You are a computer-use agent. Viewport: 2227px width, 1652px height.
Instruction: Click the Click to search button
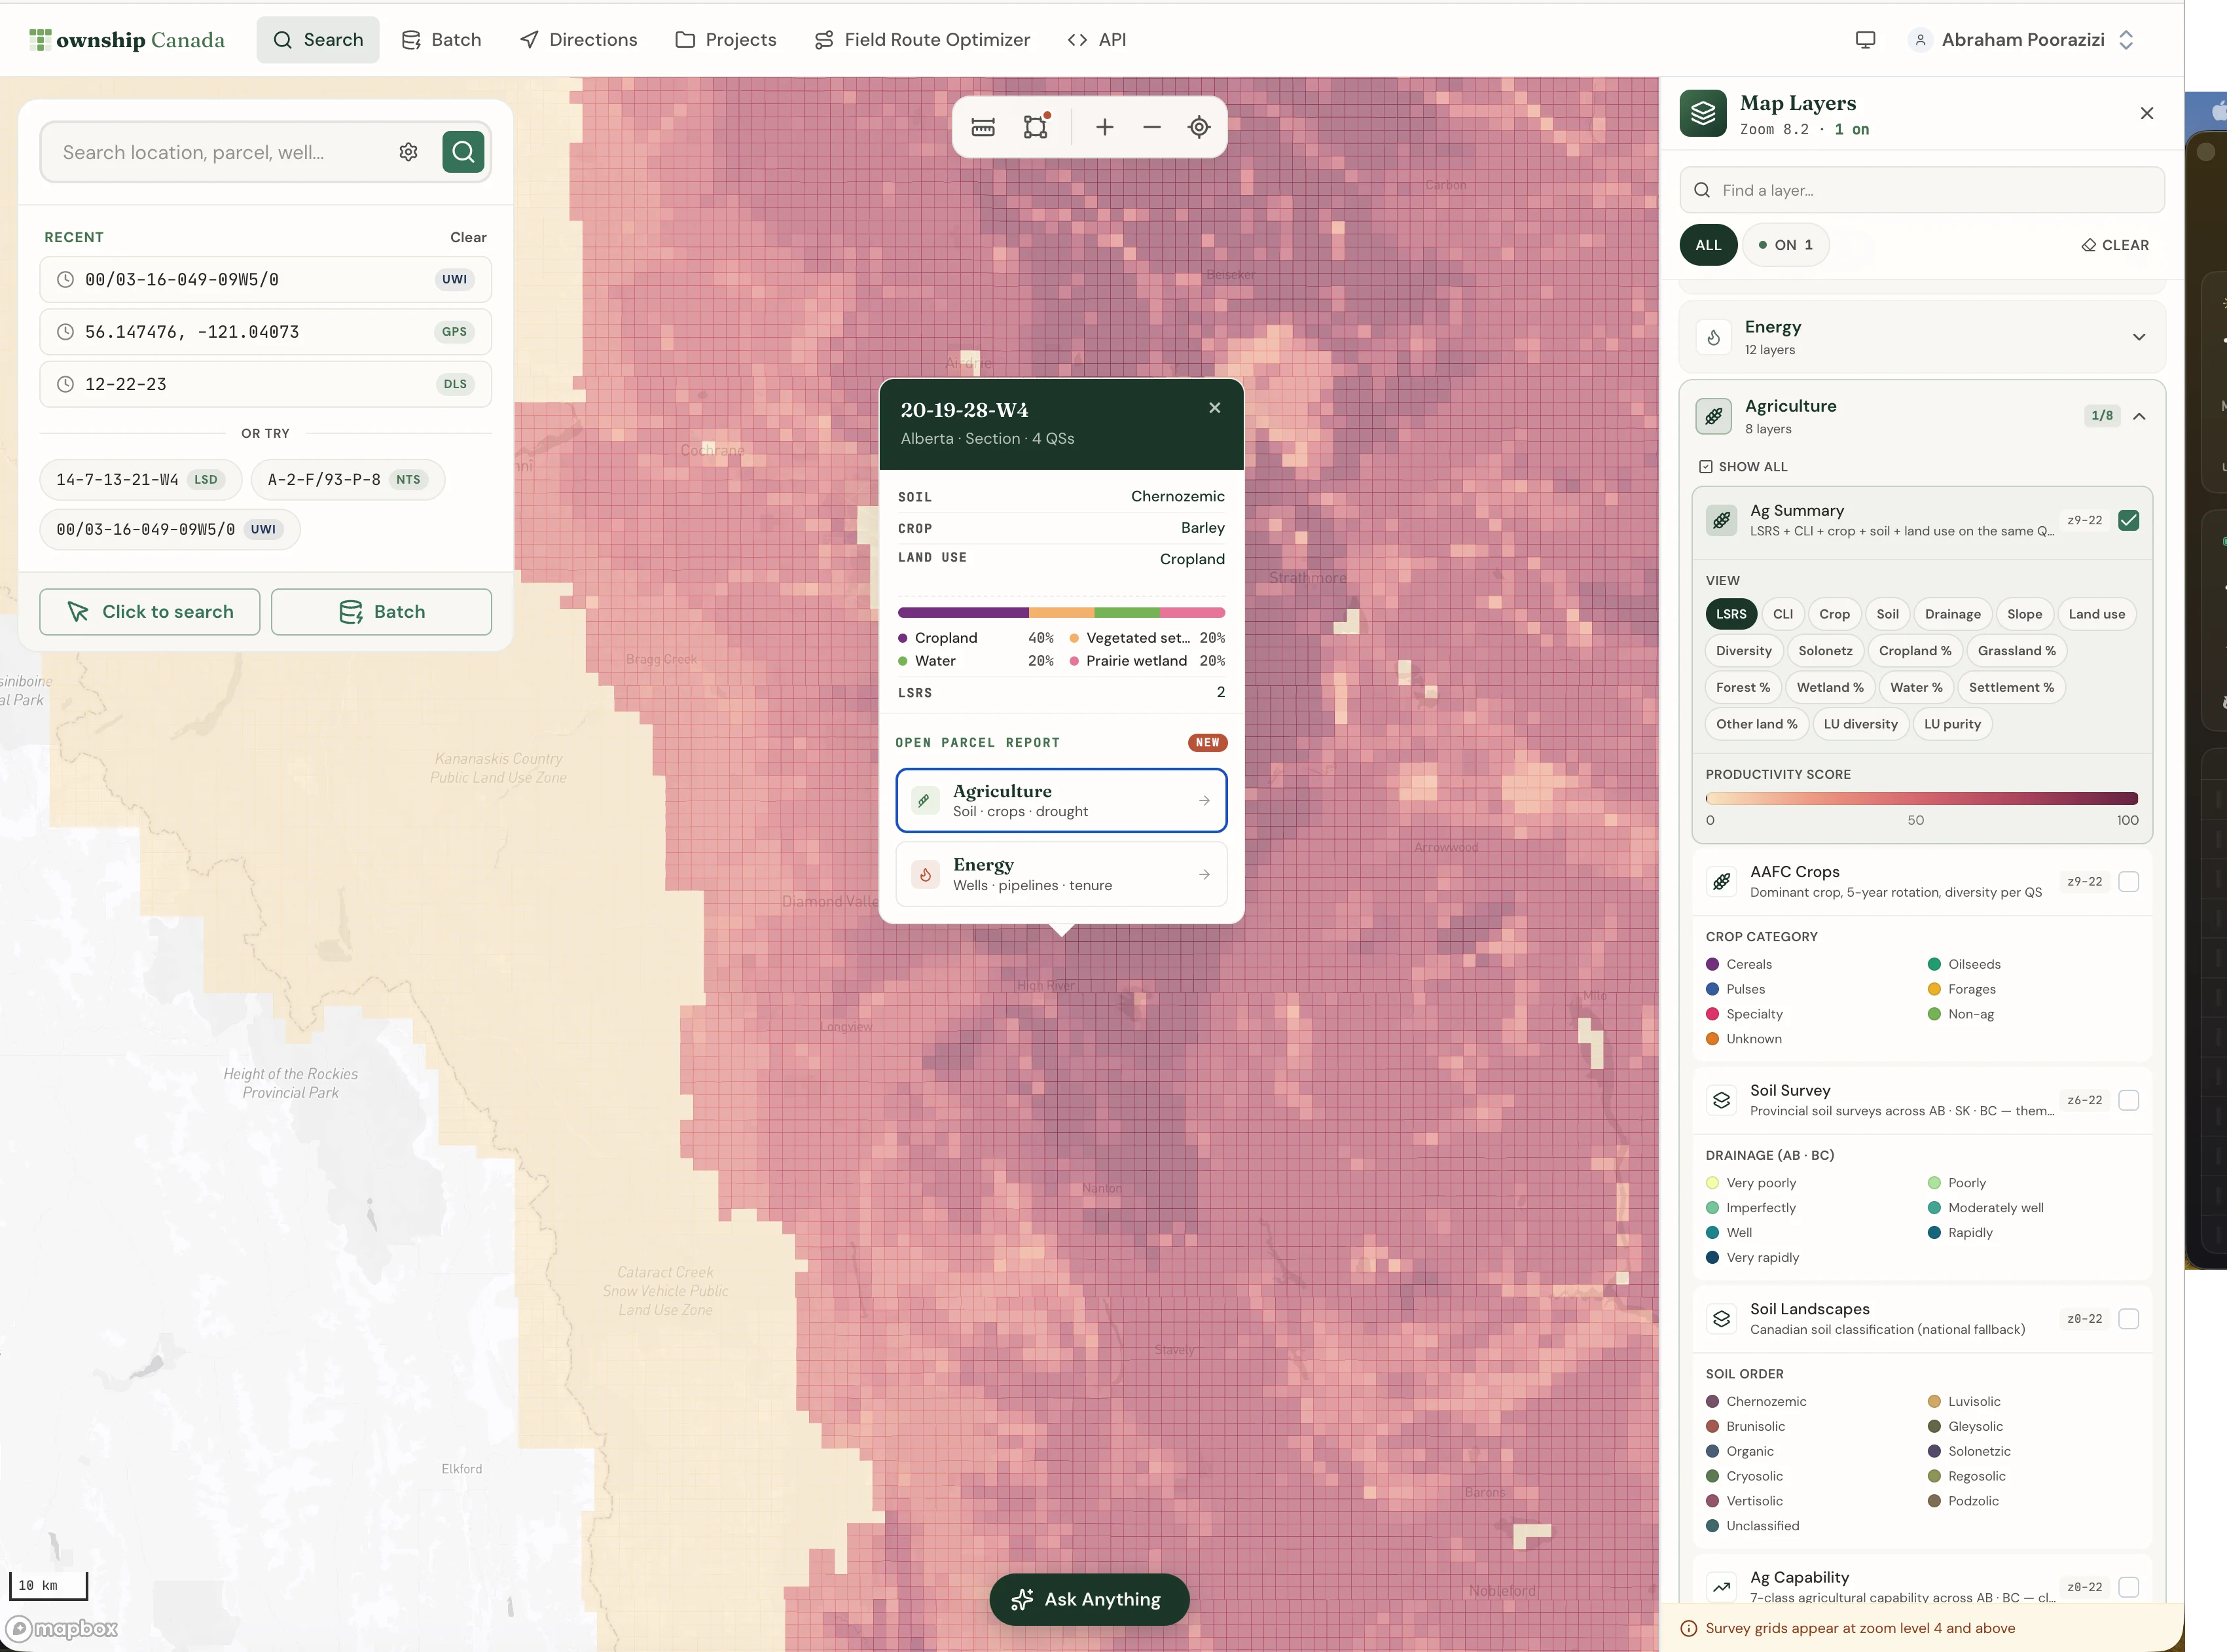(150, 612)
